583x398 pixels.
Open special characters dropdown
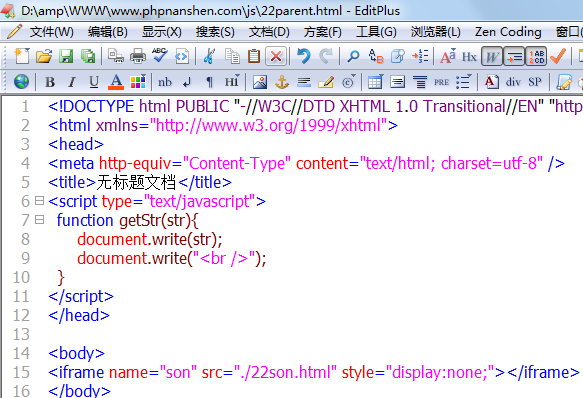[349, 82]
